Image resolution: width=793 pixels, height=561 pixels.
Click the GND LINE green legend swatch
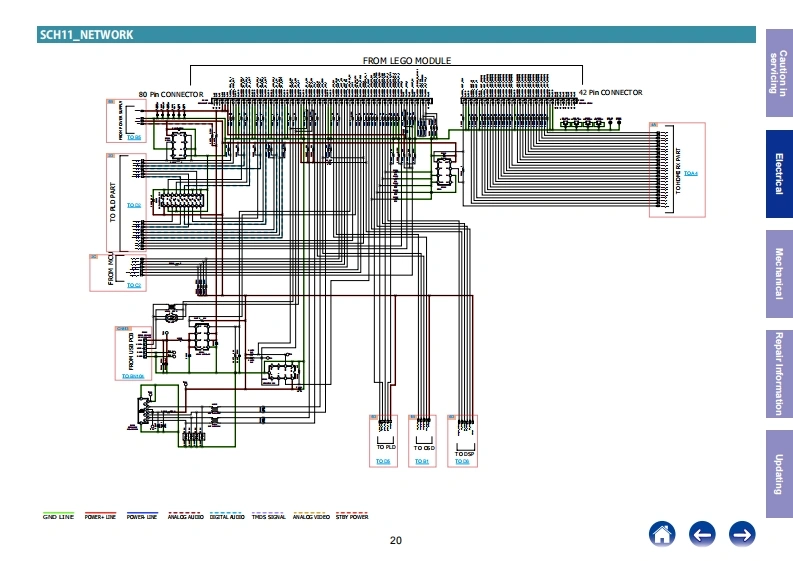59,512
